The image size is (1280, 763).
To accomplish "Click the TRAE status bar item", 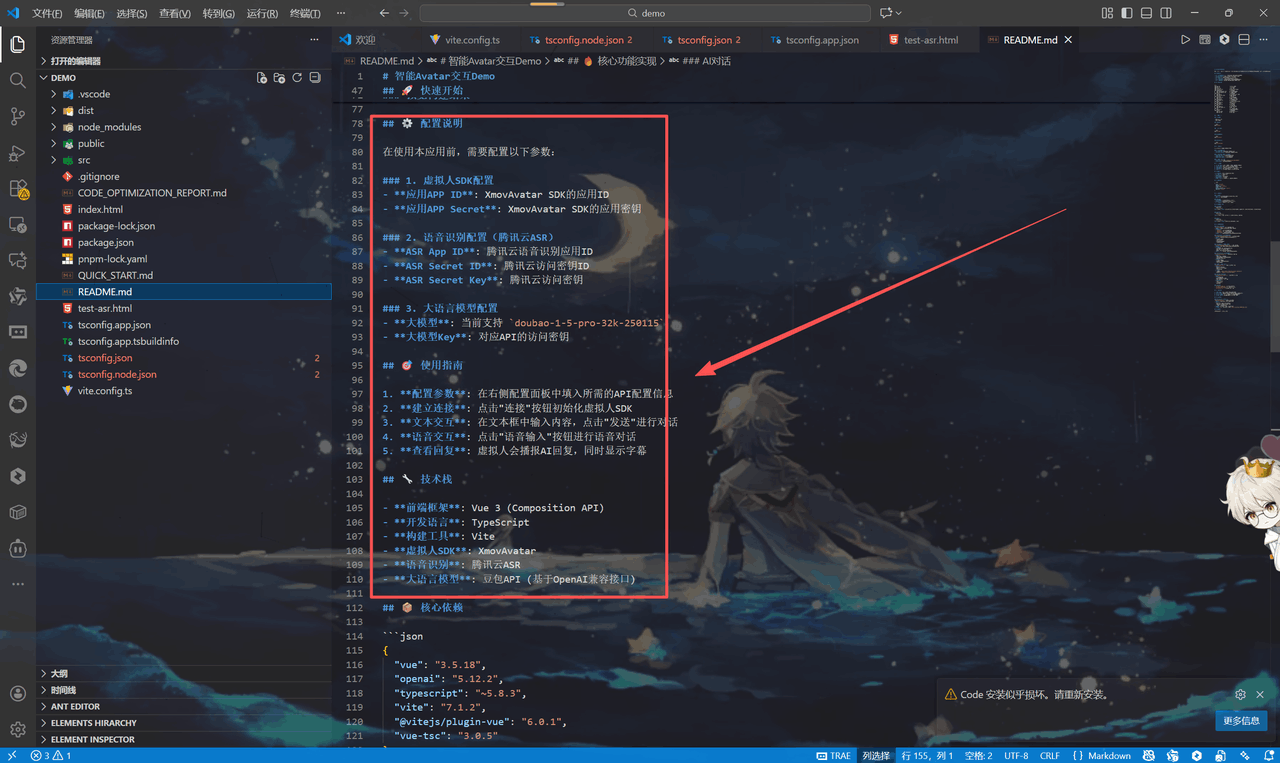I will pos(833,755).
